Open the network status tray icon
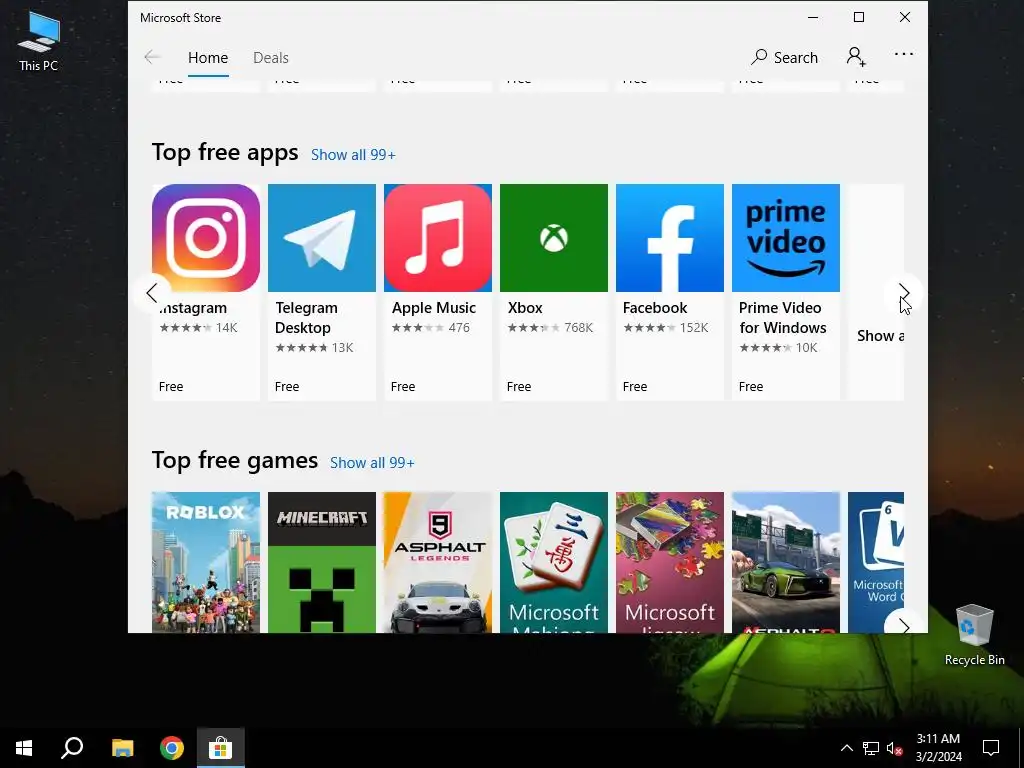The width and height of the screenshot is (1024, 768). click(871, 748)
